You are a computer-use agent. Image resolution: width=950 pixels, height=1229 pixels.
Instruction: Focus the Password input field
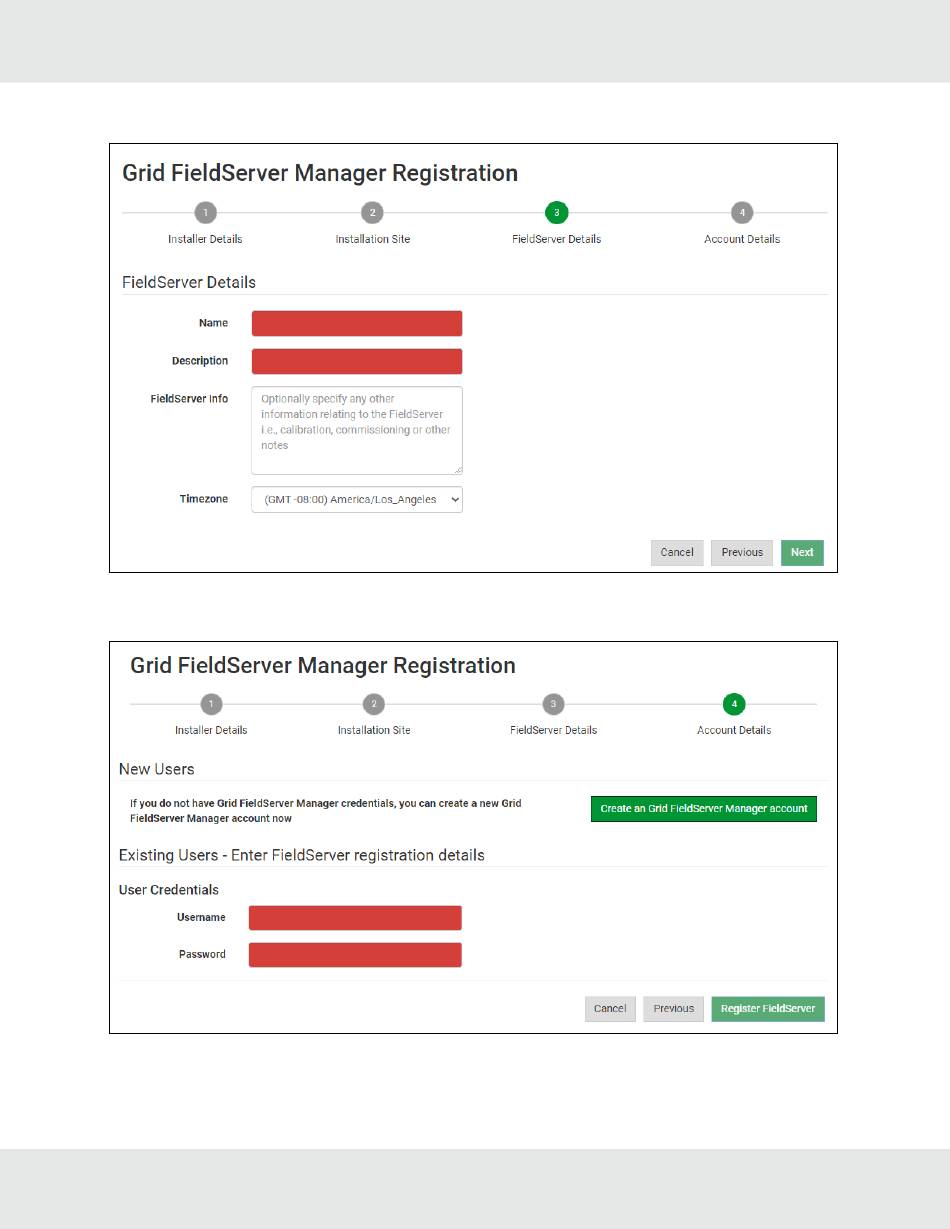[355, 955]
